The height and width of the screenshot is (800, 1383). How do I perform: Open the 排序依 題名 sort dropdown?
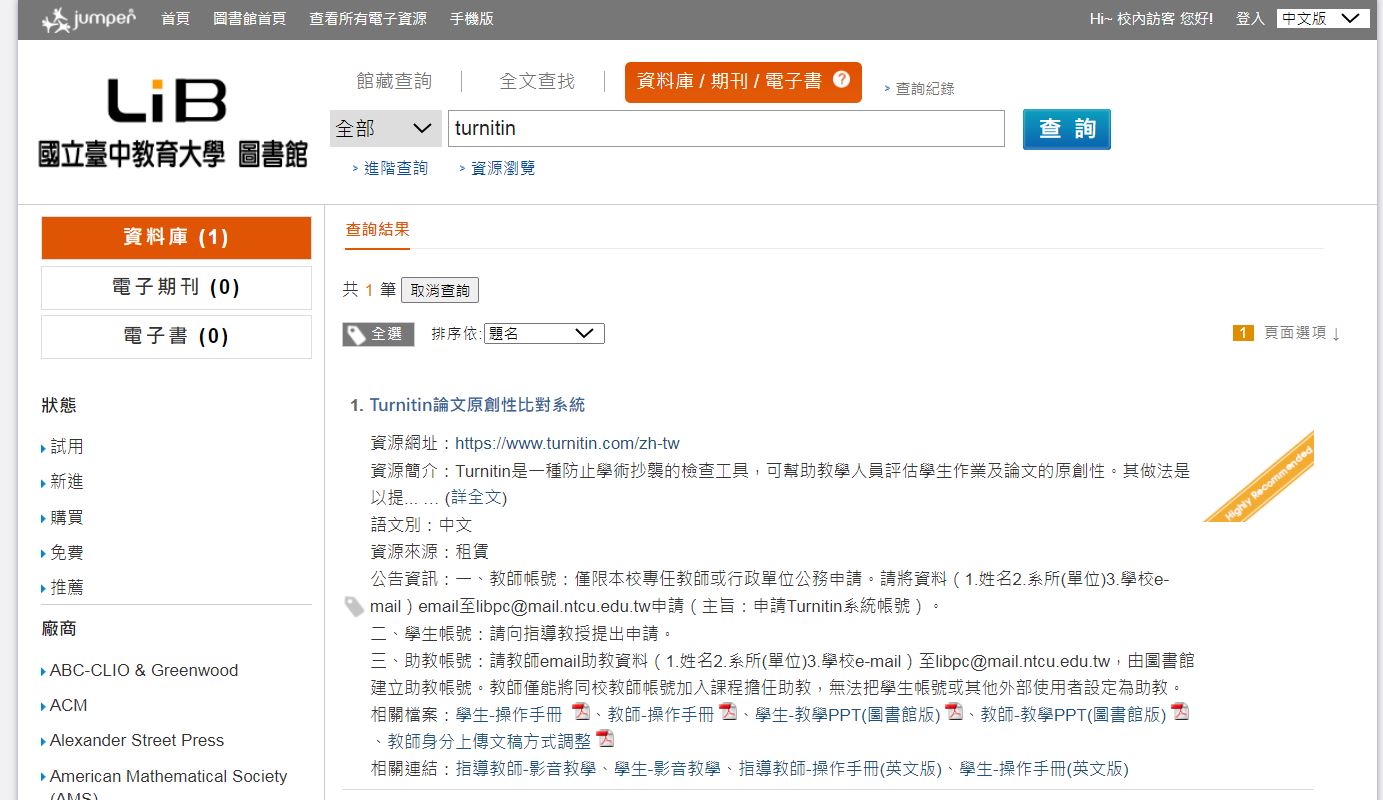point(544,334)
